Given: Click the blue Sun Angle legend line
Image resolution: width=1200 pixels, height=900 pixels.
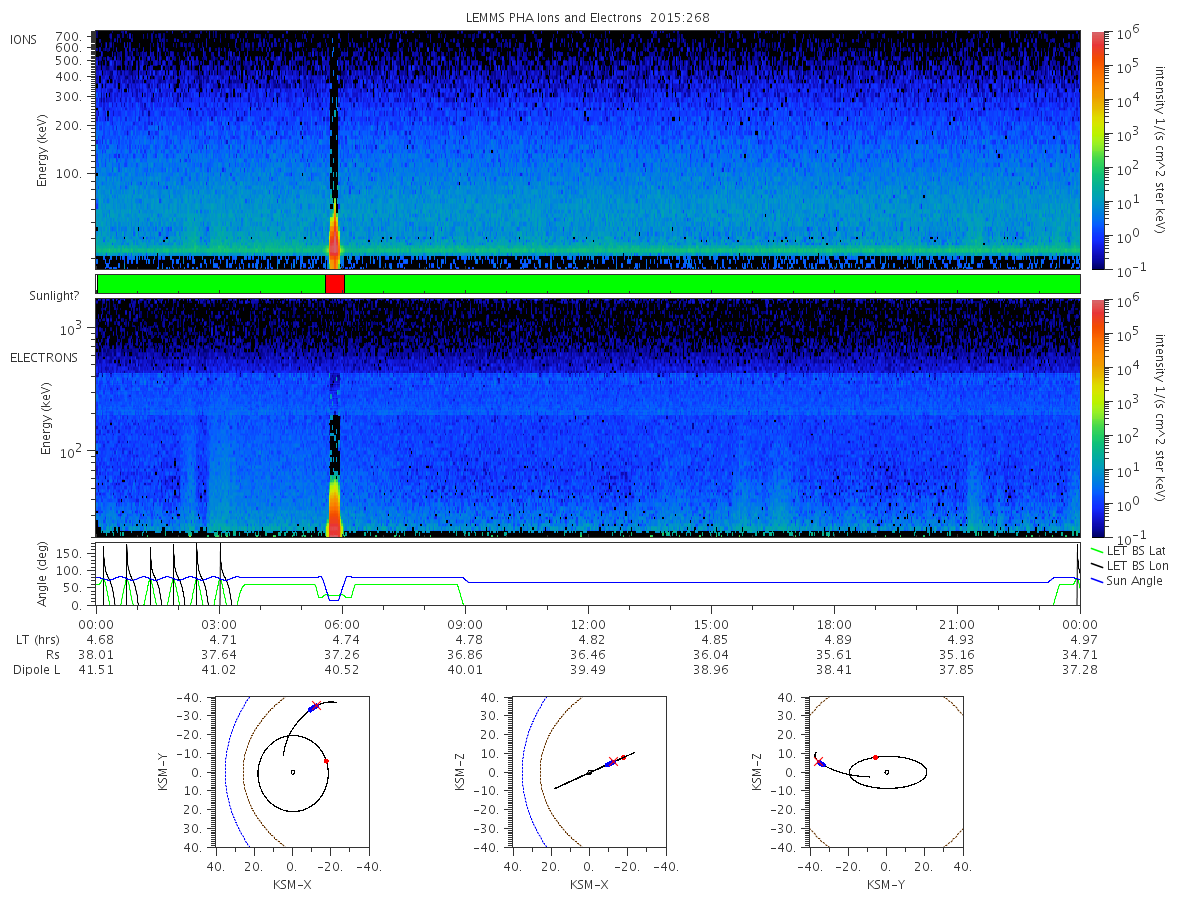Looking at the screenshot, I should tap(1097, 581).
